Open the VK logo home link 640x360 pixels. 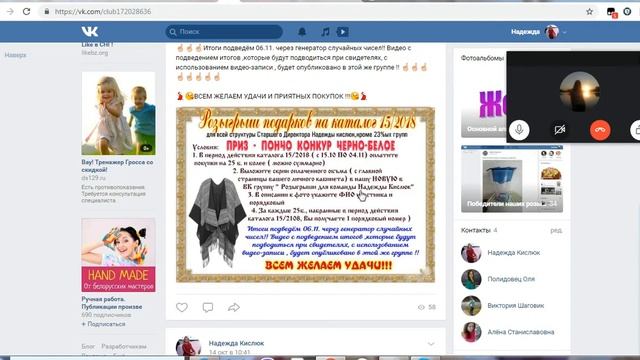pyautogui.click(x=89, y=31)
